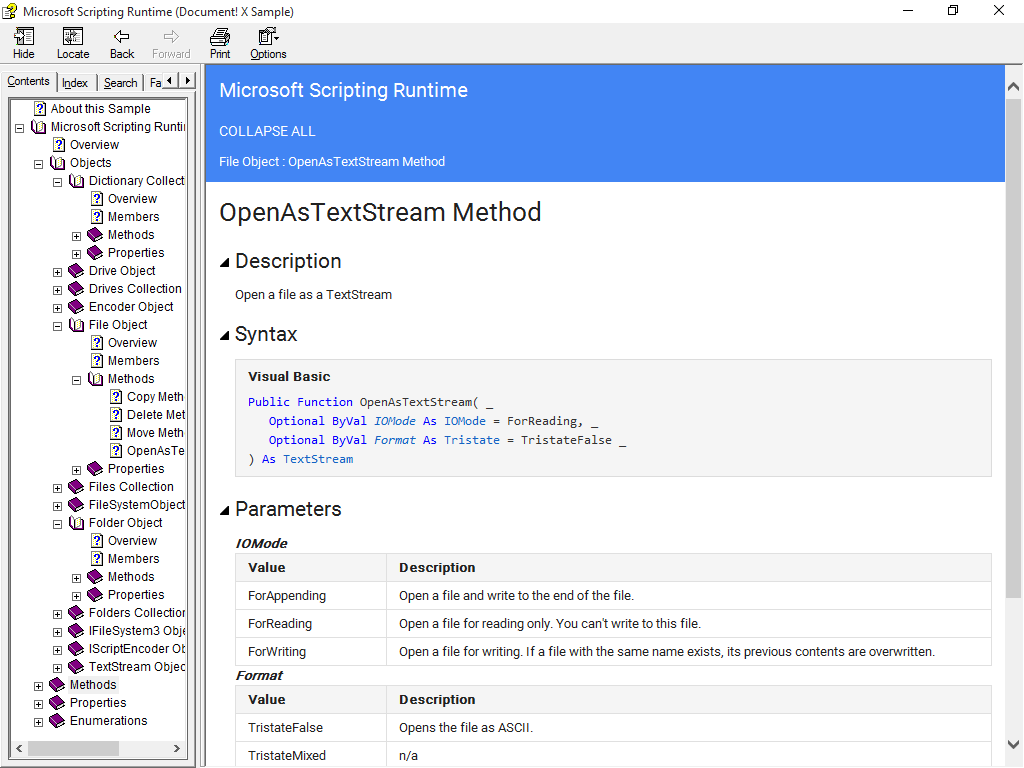Click the Format parameter name link
This screenshot has width=1024, height=768.
(x=394, y=440)
